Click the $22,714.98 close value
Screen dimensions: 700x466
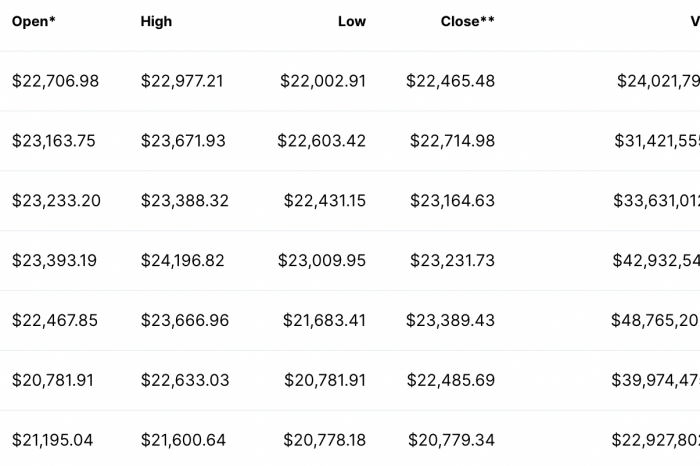tap(452, 141)
